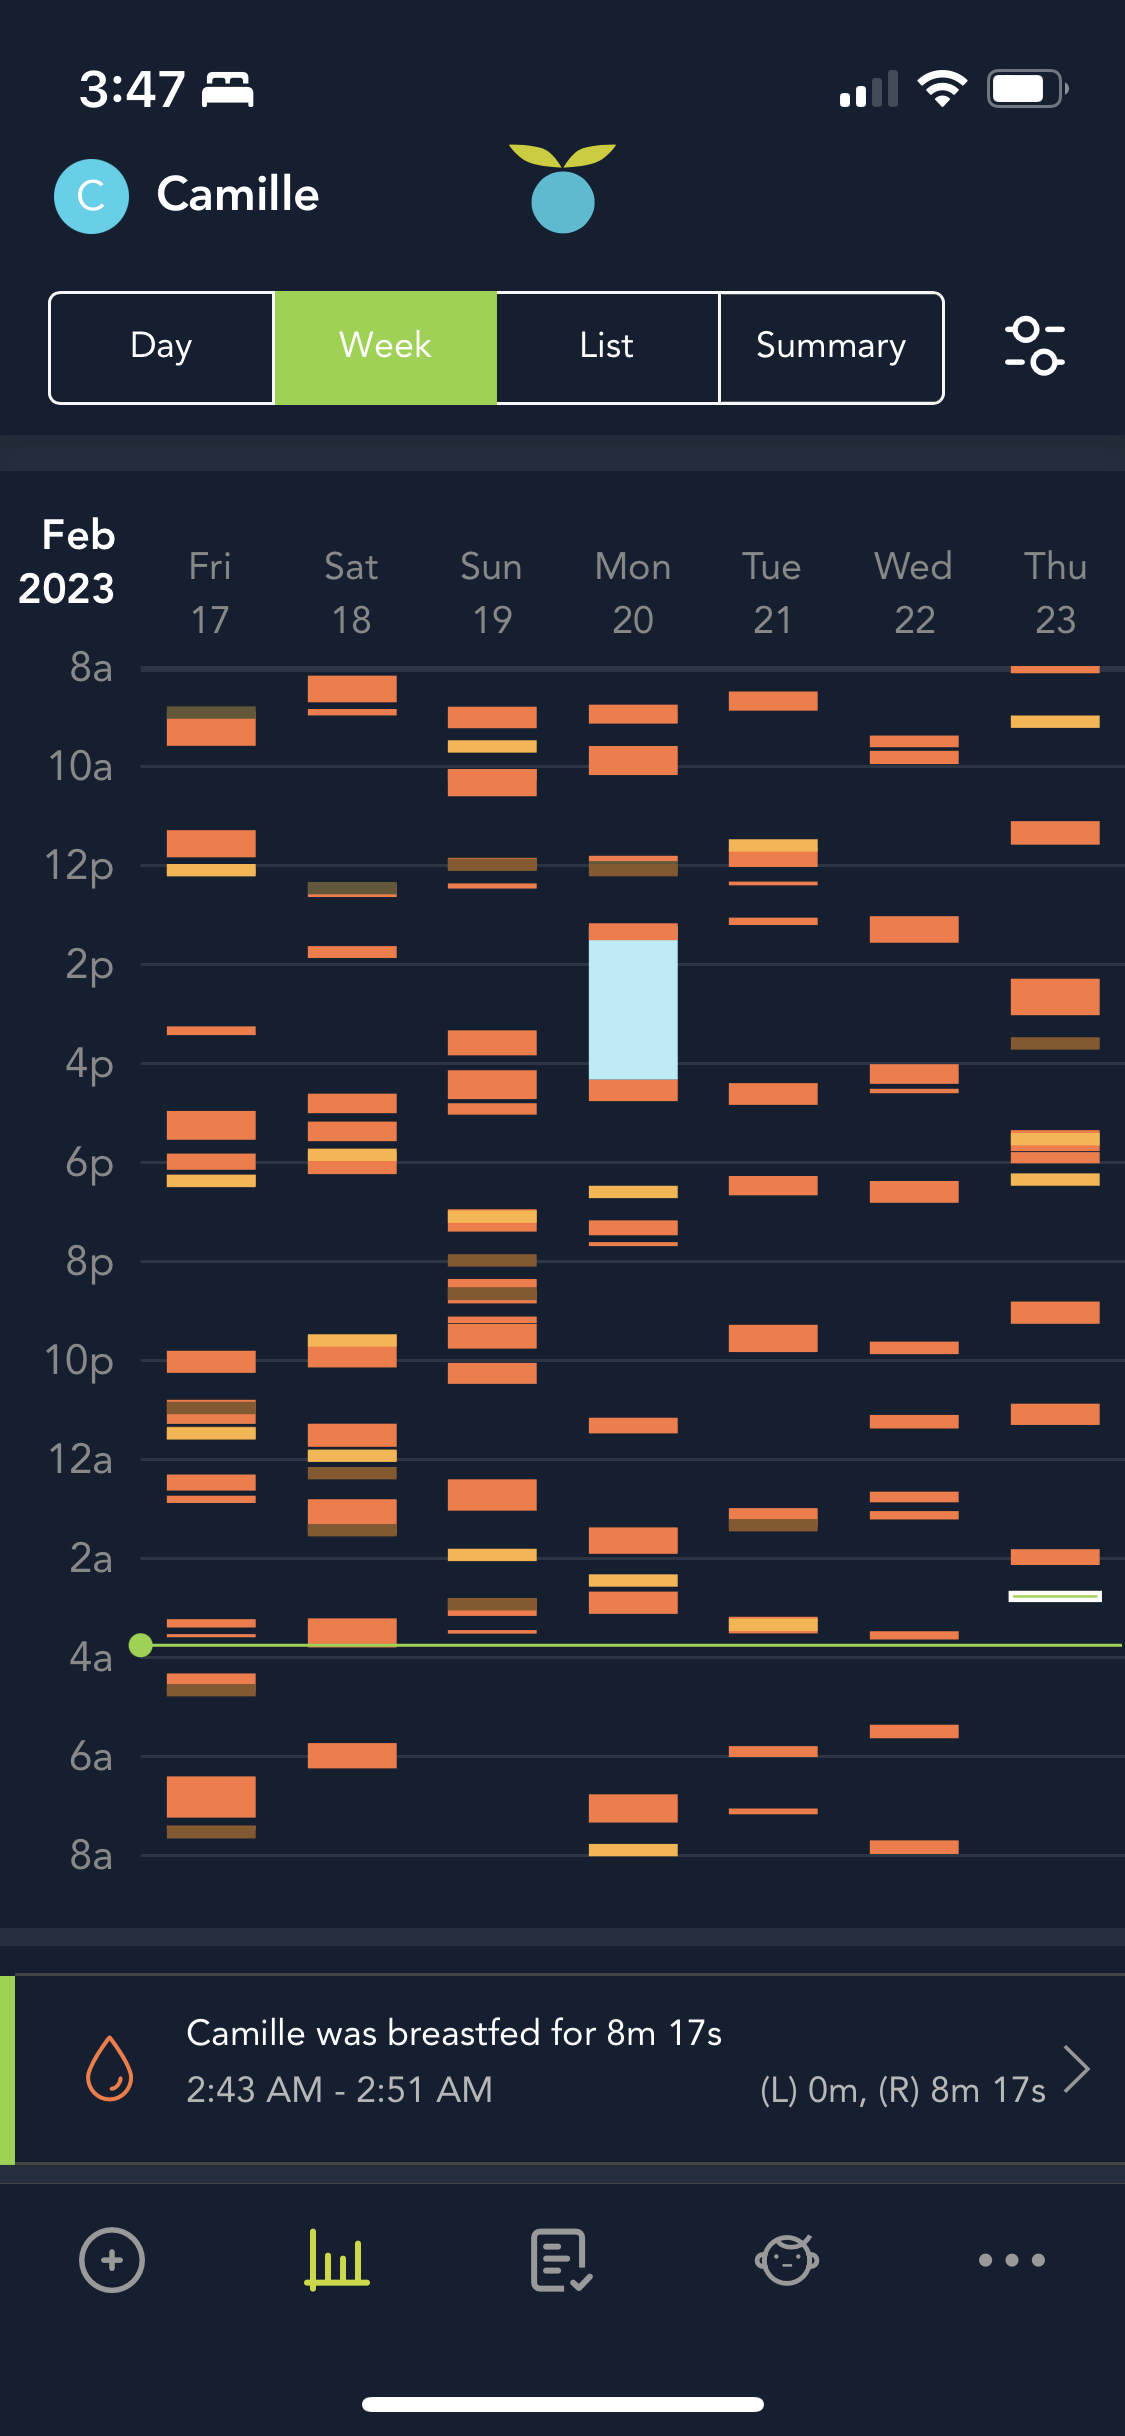Open the Summary tab
Viewport: 1125px width, 2436px height.
(x=830, y=347)
